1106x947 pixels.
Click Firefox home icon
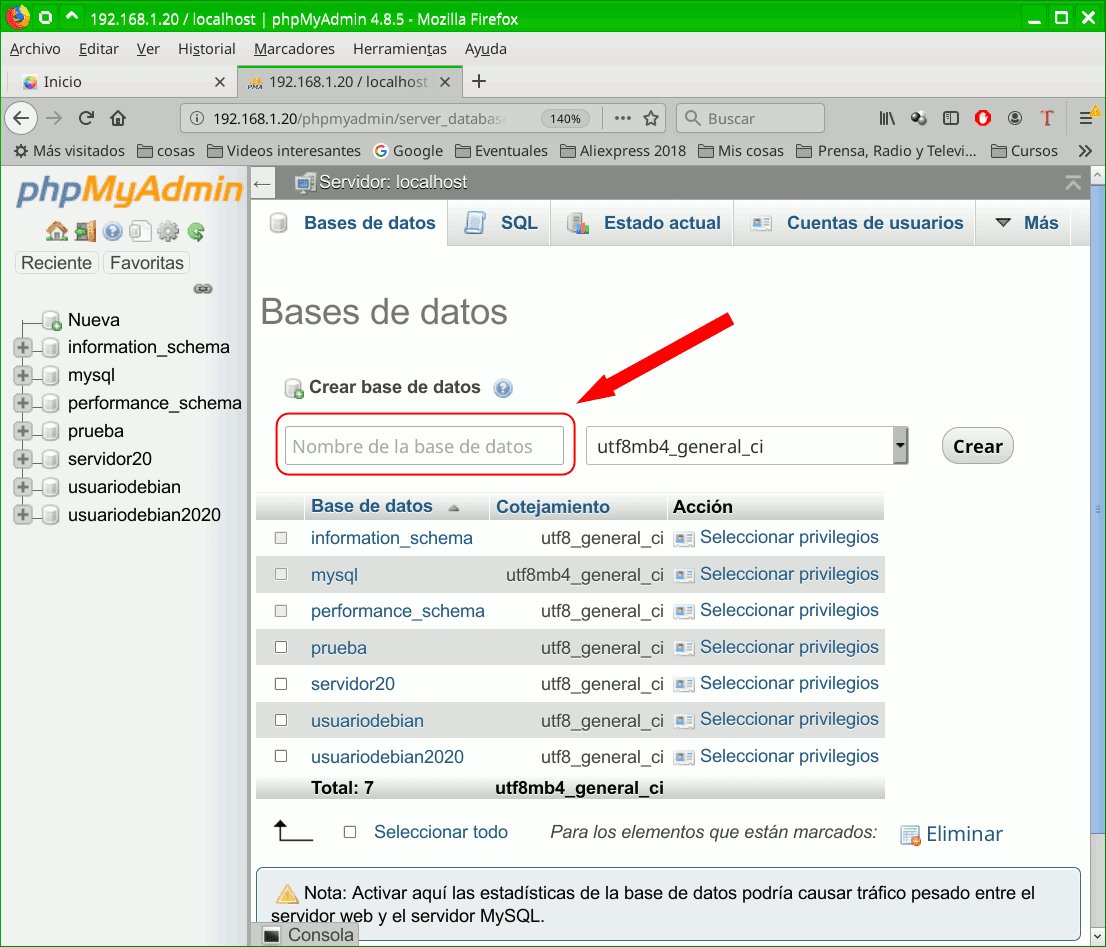pos(118,118)
